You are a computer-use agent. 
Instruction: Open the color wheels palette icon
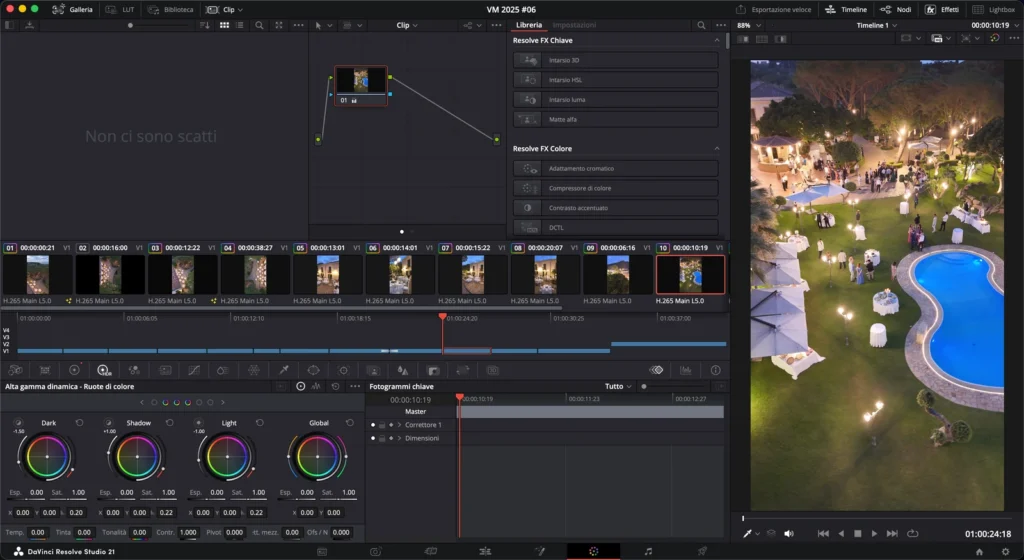coord(74,370)
